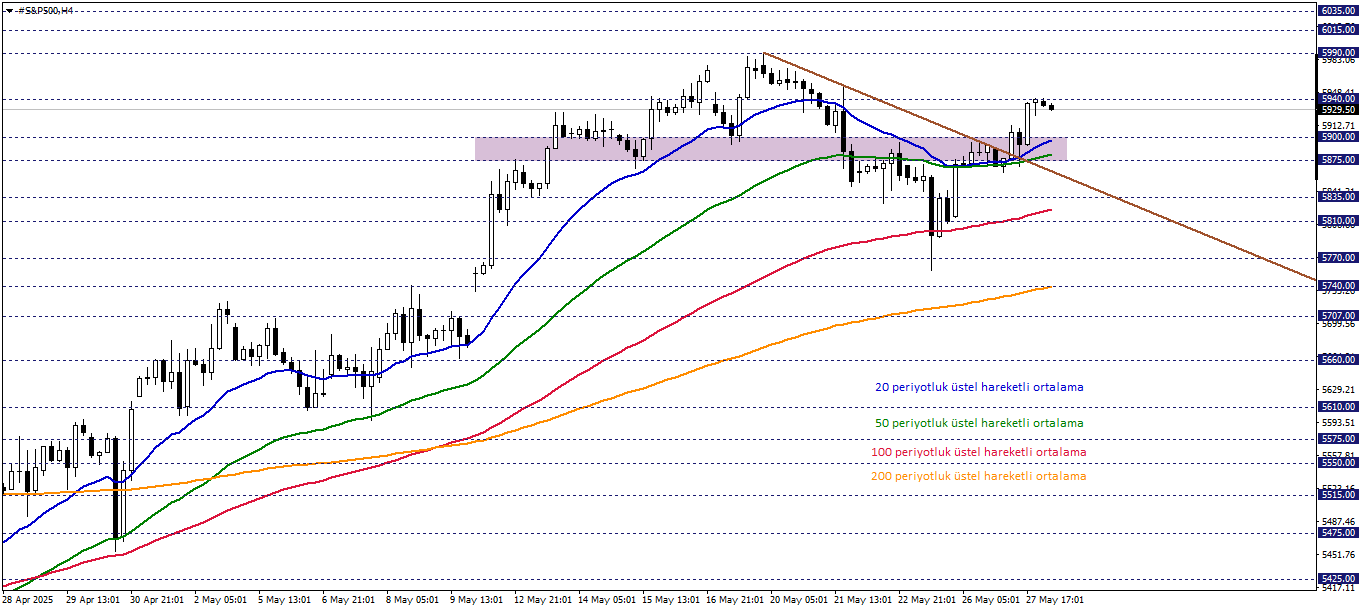Click the 5940.00 price level label
This screenshot has height=611, width=1362.
point(1338,99)
